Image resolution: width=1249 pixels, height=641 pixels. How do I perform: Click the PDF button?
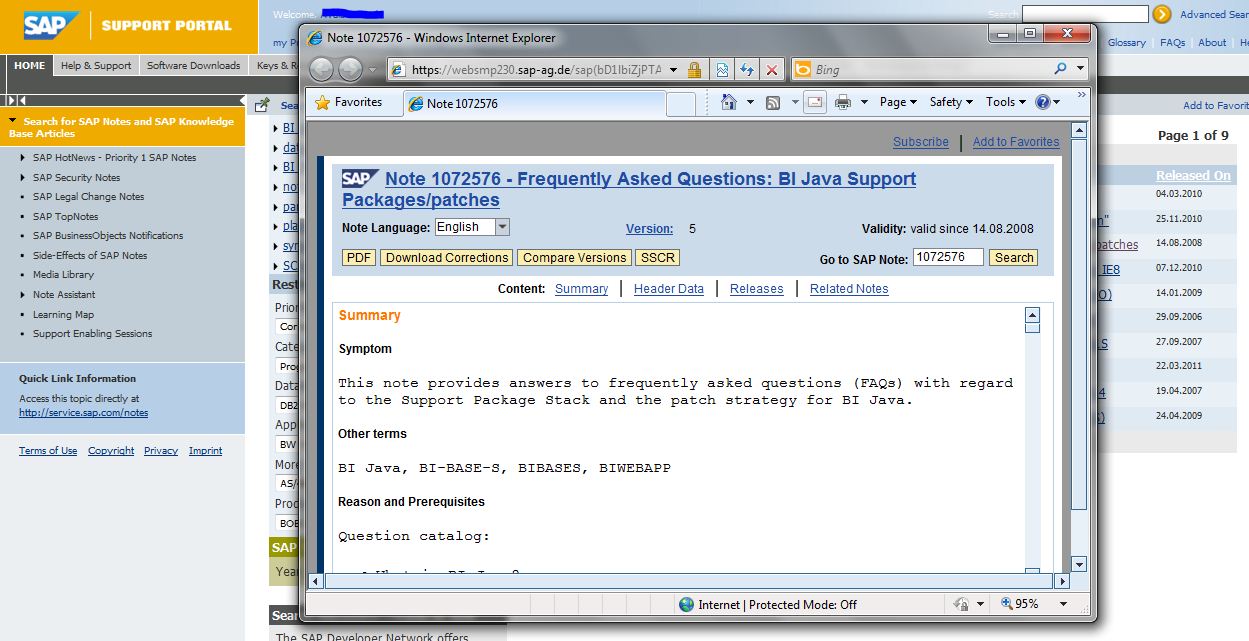click(359, 258)
